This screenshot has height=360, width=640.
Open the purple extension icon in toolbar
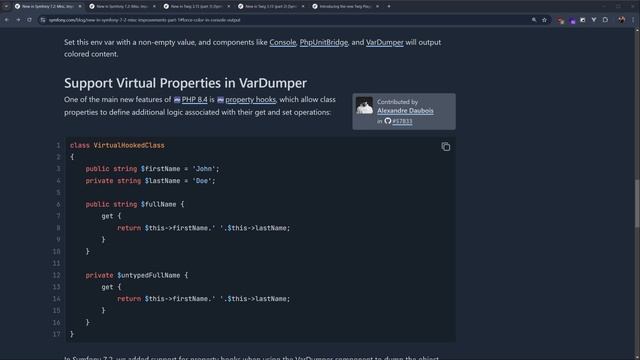[x=572, y=20]
